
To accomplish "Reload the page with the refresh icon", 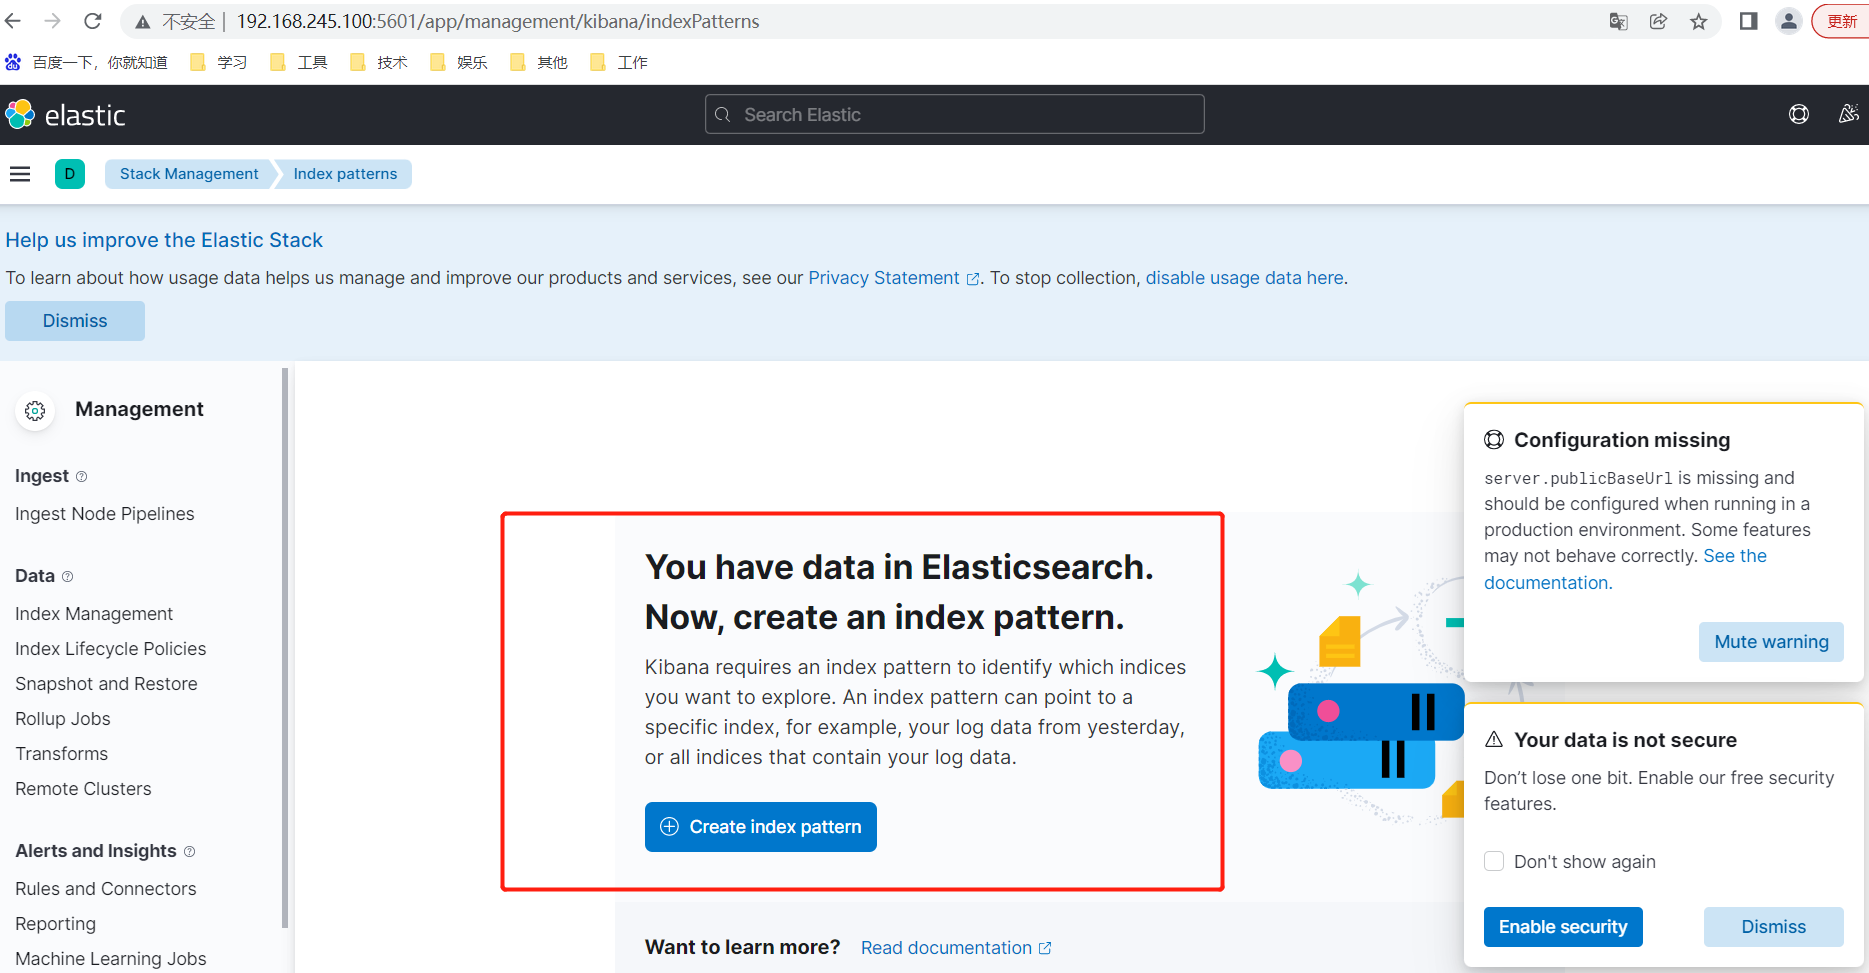I will click(93, 21).
